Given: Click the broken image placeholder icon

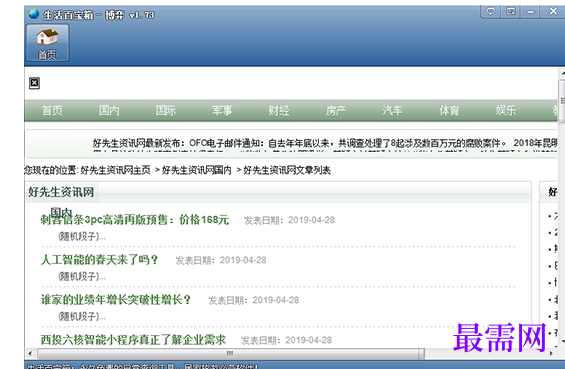Looking at the screenshot, I should (x=34, y=83).
